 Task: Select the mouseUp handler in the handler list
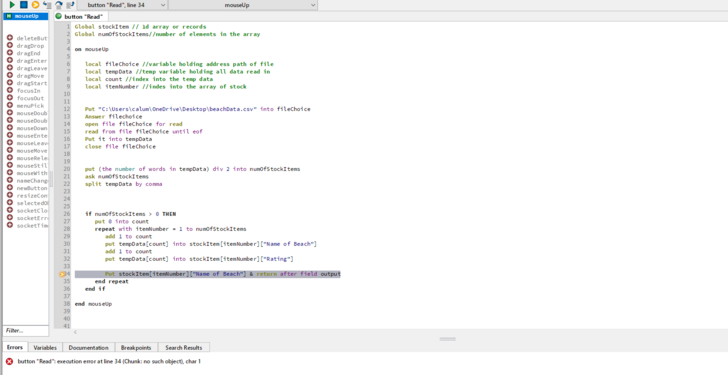click(x=26, y=16)
